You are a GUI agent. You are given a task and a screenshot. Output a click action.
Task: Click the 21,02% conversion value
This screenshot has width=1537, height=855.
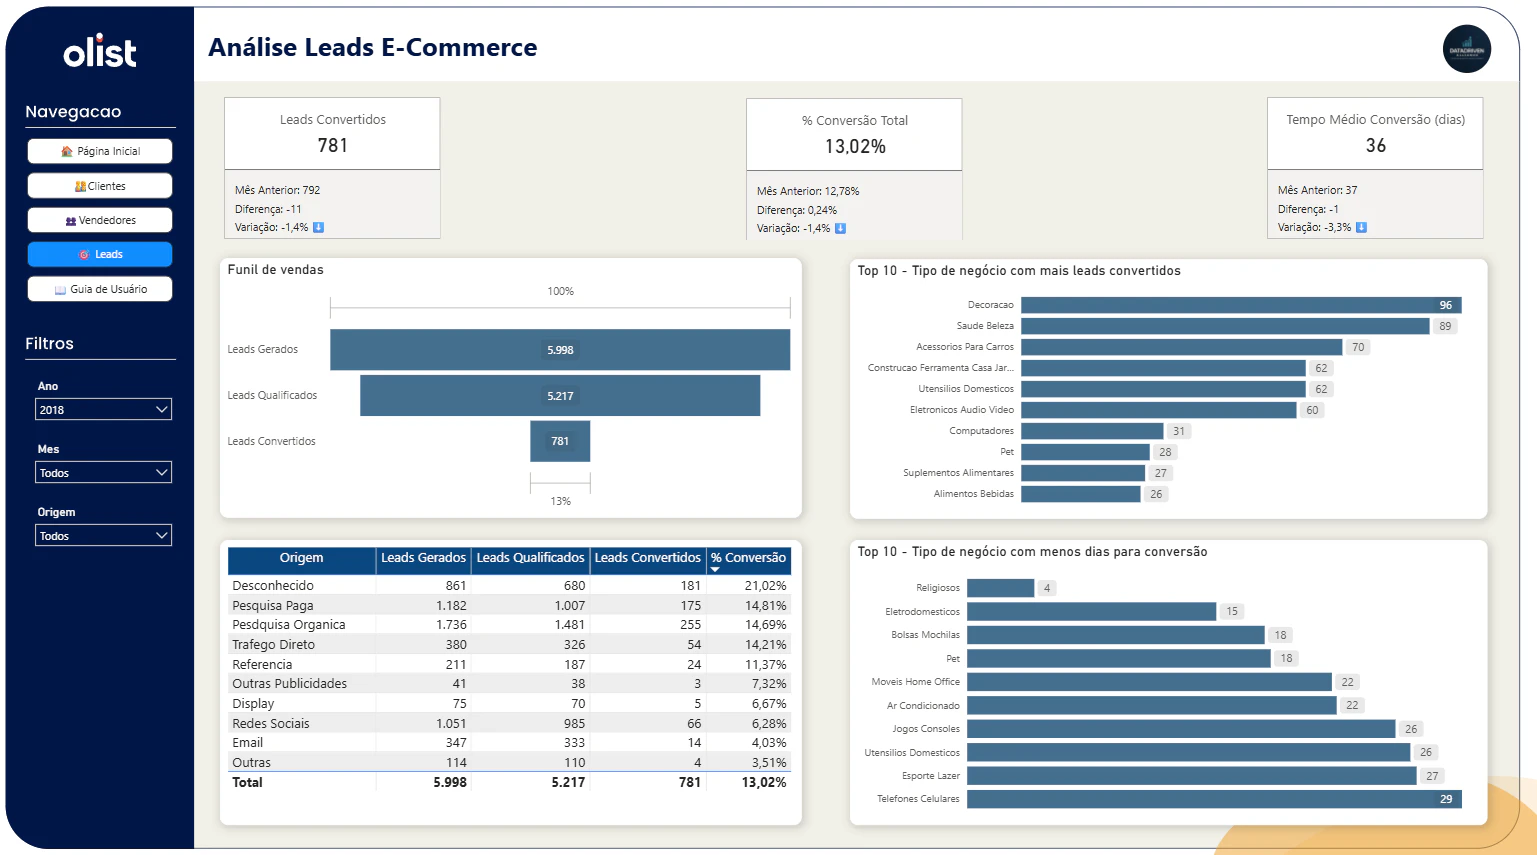[765, 586]
